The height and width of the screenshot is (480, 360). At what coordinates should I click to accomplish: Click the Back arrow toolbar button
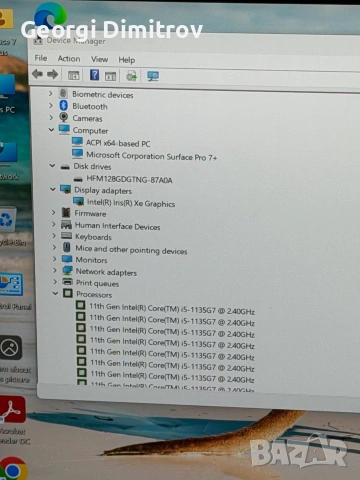pyautogui.click(x=37, y=74)
